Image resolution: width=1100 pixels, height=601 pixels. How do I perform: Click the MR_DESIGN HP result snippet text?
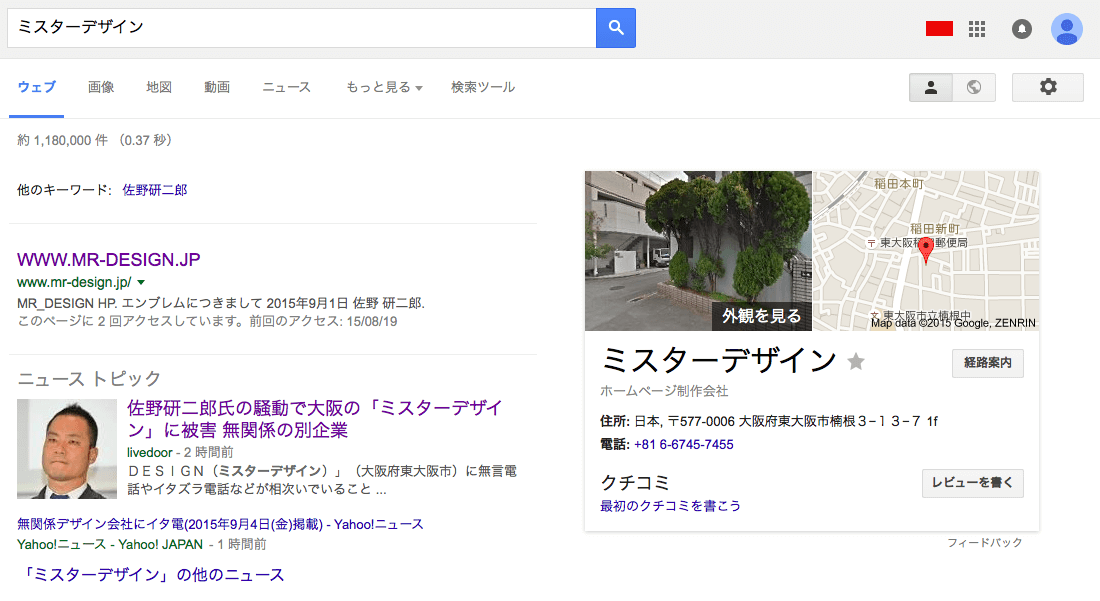(221, 304)
